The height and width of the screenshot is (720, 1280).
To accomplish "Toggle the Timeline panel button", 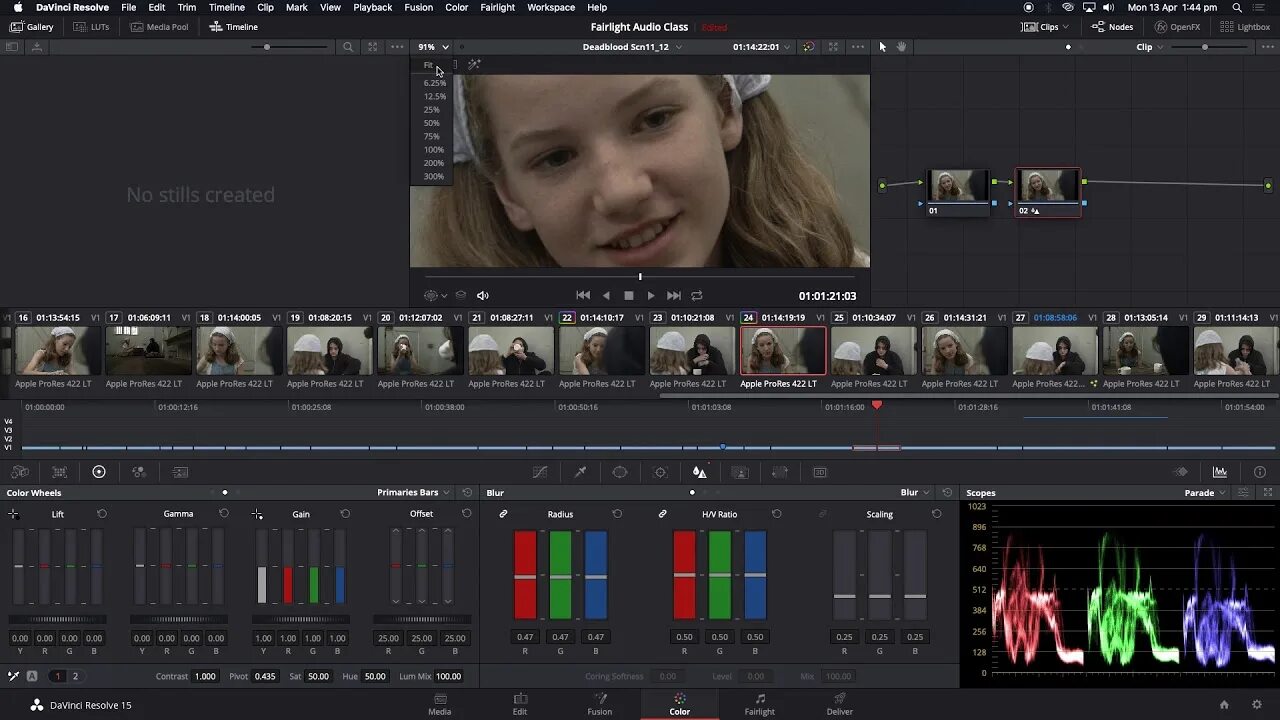I will point(234,27).
